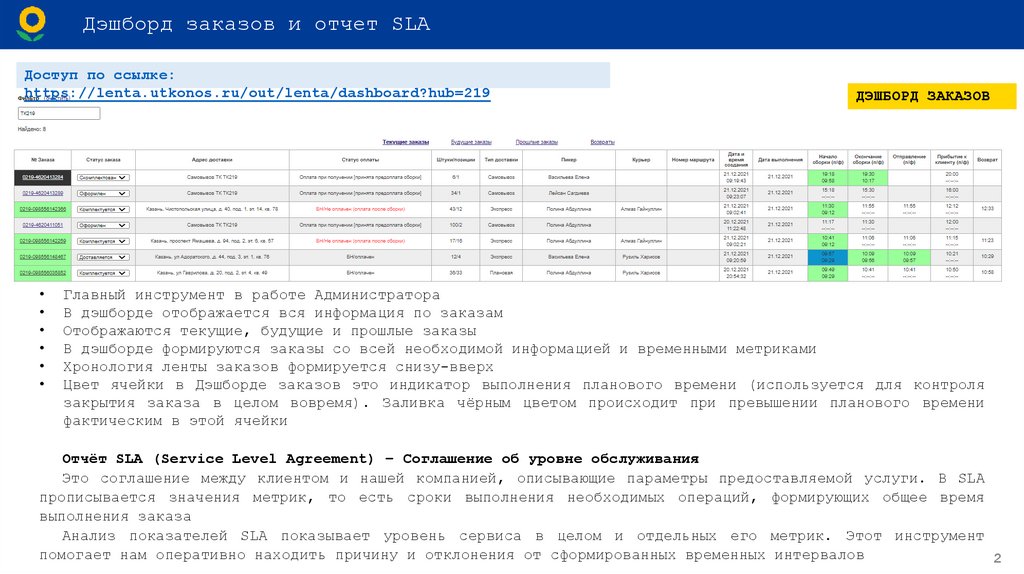
Task: Go to the Прошлые заказы tab
Action: [537, 142]
